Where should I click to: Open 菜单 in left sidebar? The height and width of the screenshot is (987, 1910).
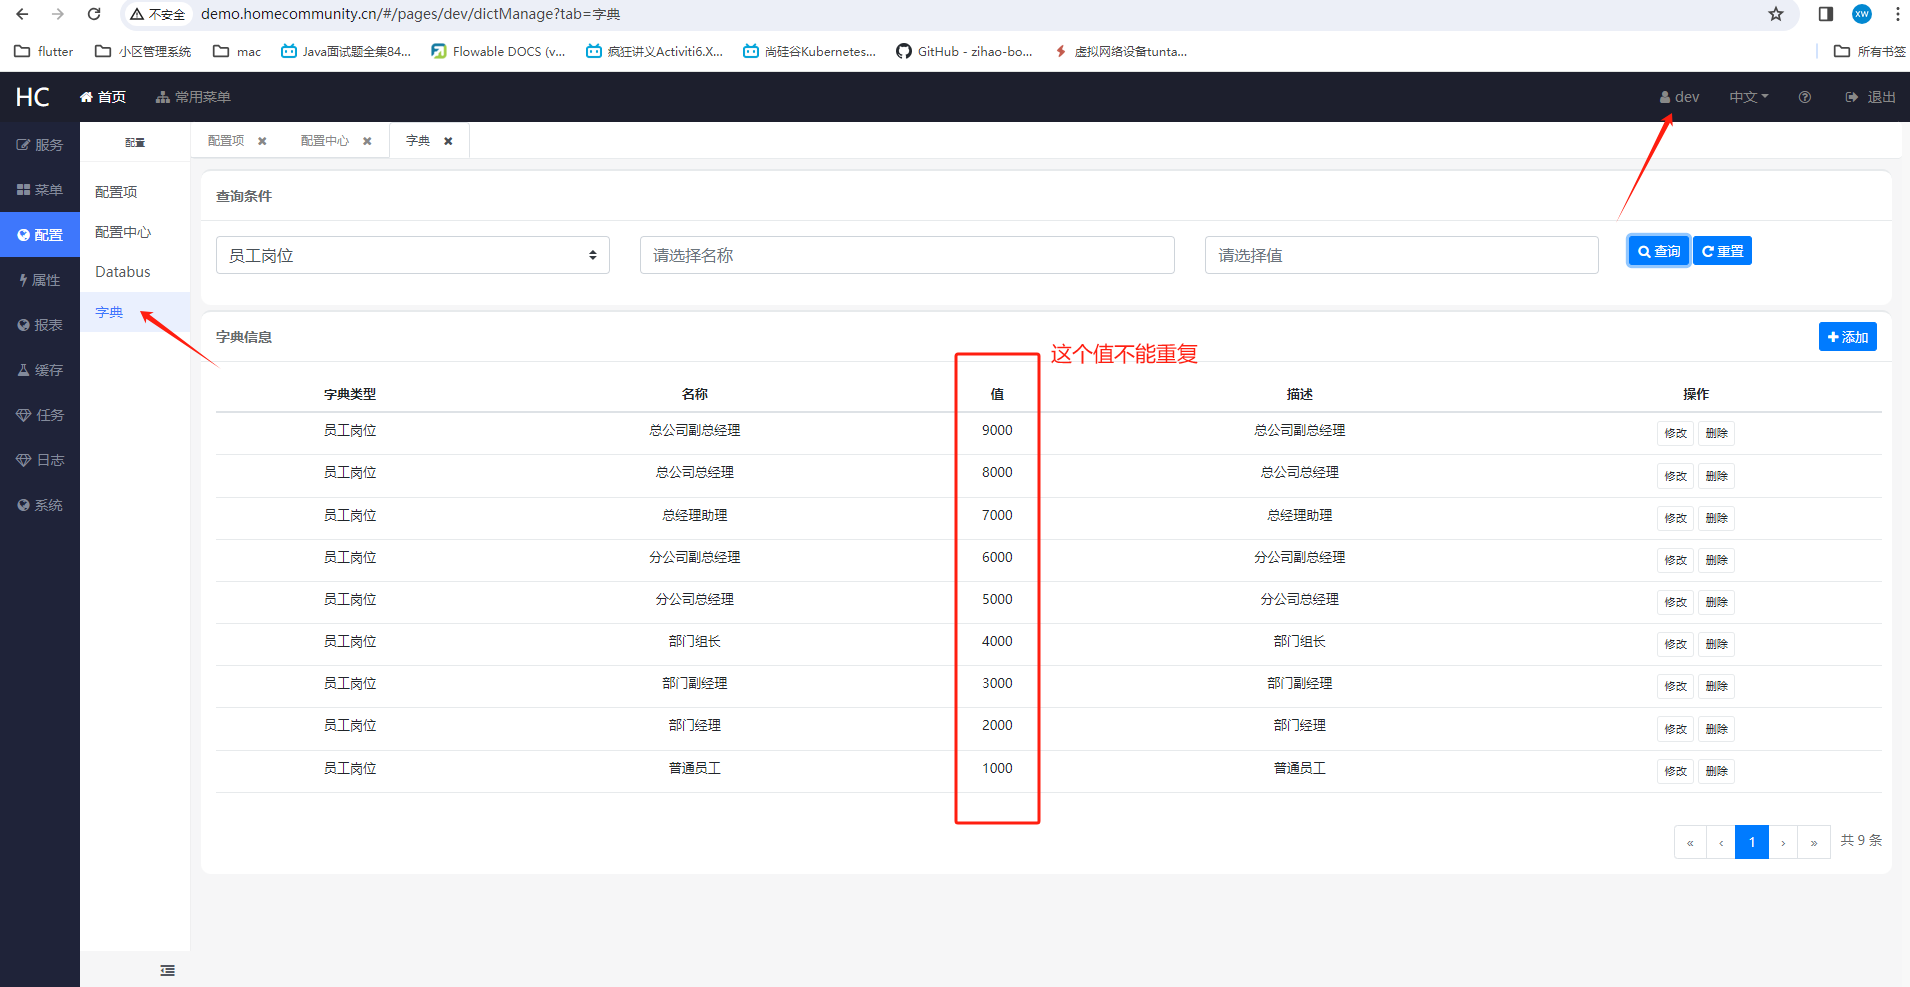tap(40, 190)
